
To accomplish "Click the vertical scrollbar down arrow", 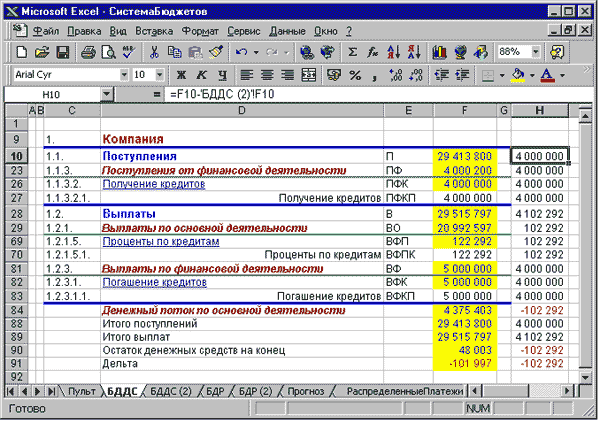I will [585, 377].
